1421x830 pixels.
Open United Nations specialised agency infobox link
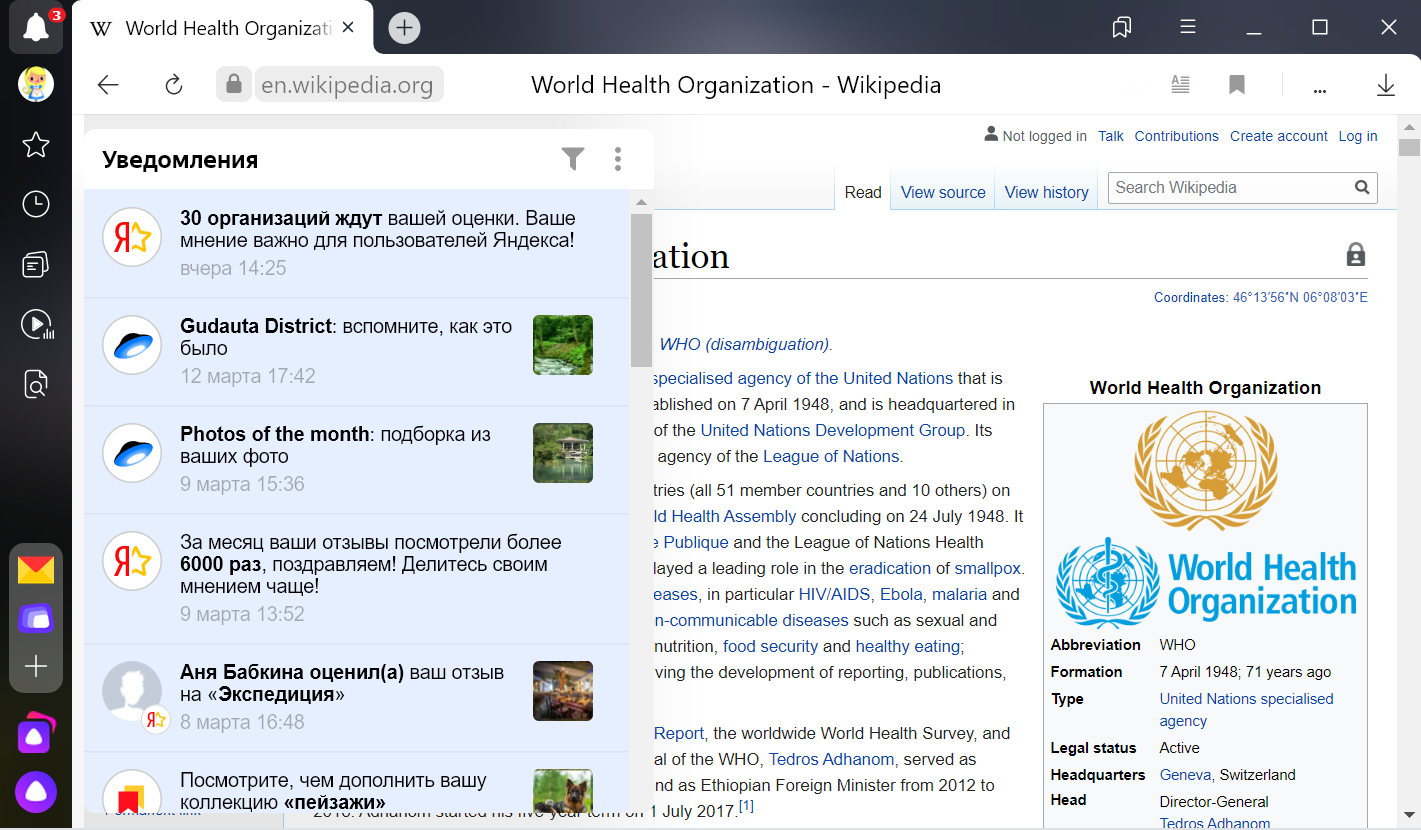1246,710
